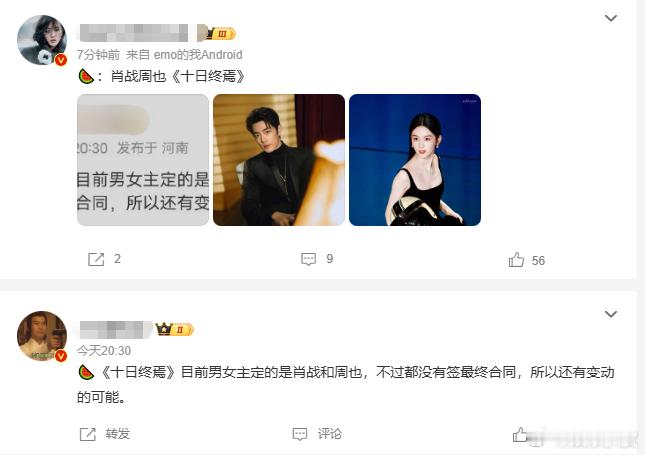This screenshot has height=455, width=645.
Task: Click the 评论 comment icon on second post
Action: (x=299, y=434)
